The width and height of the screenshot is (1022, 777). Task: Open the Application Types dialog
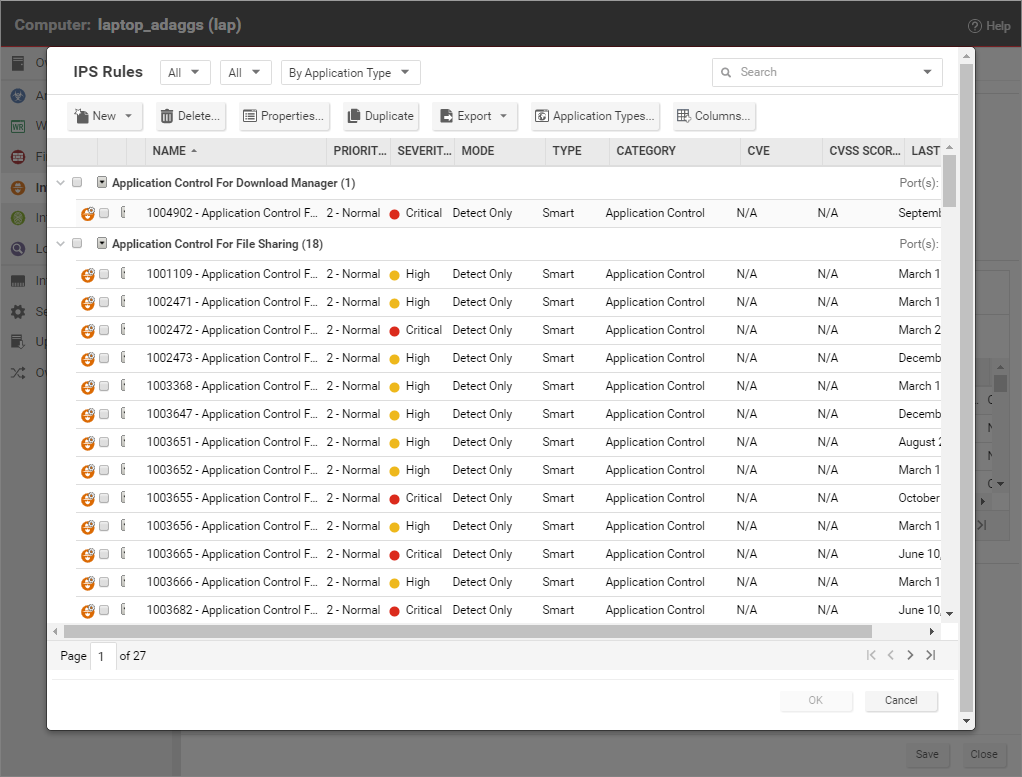tap(594, 116)
